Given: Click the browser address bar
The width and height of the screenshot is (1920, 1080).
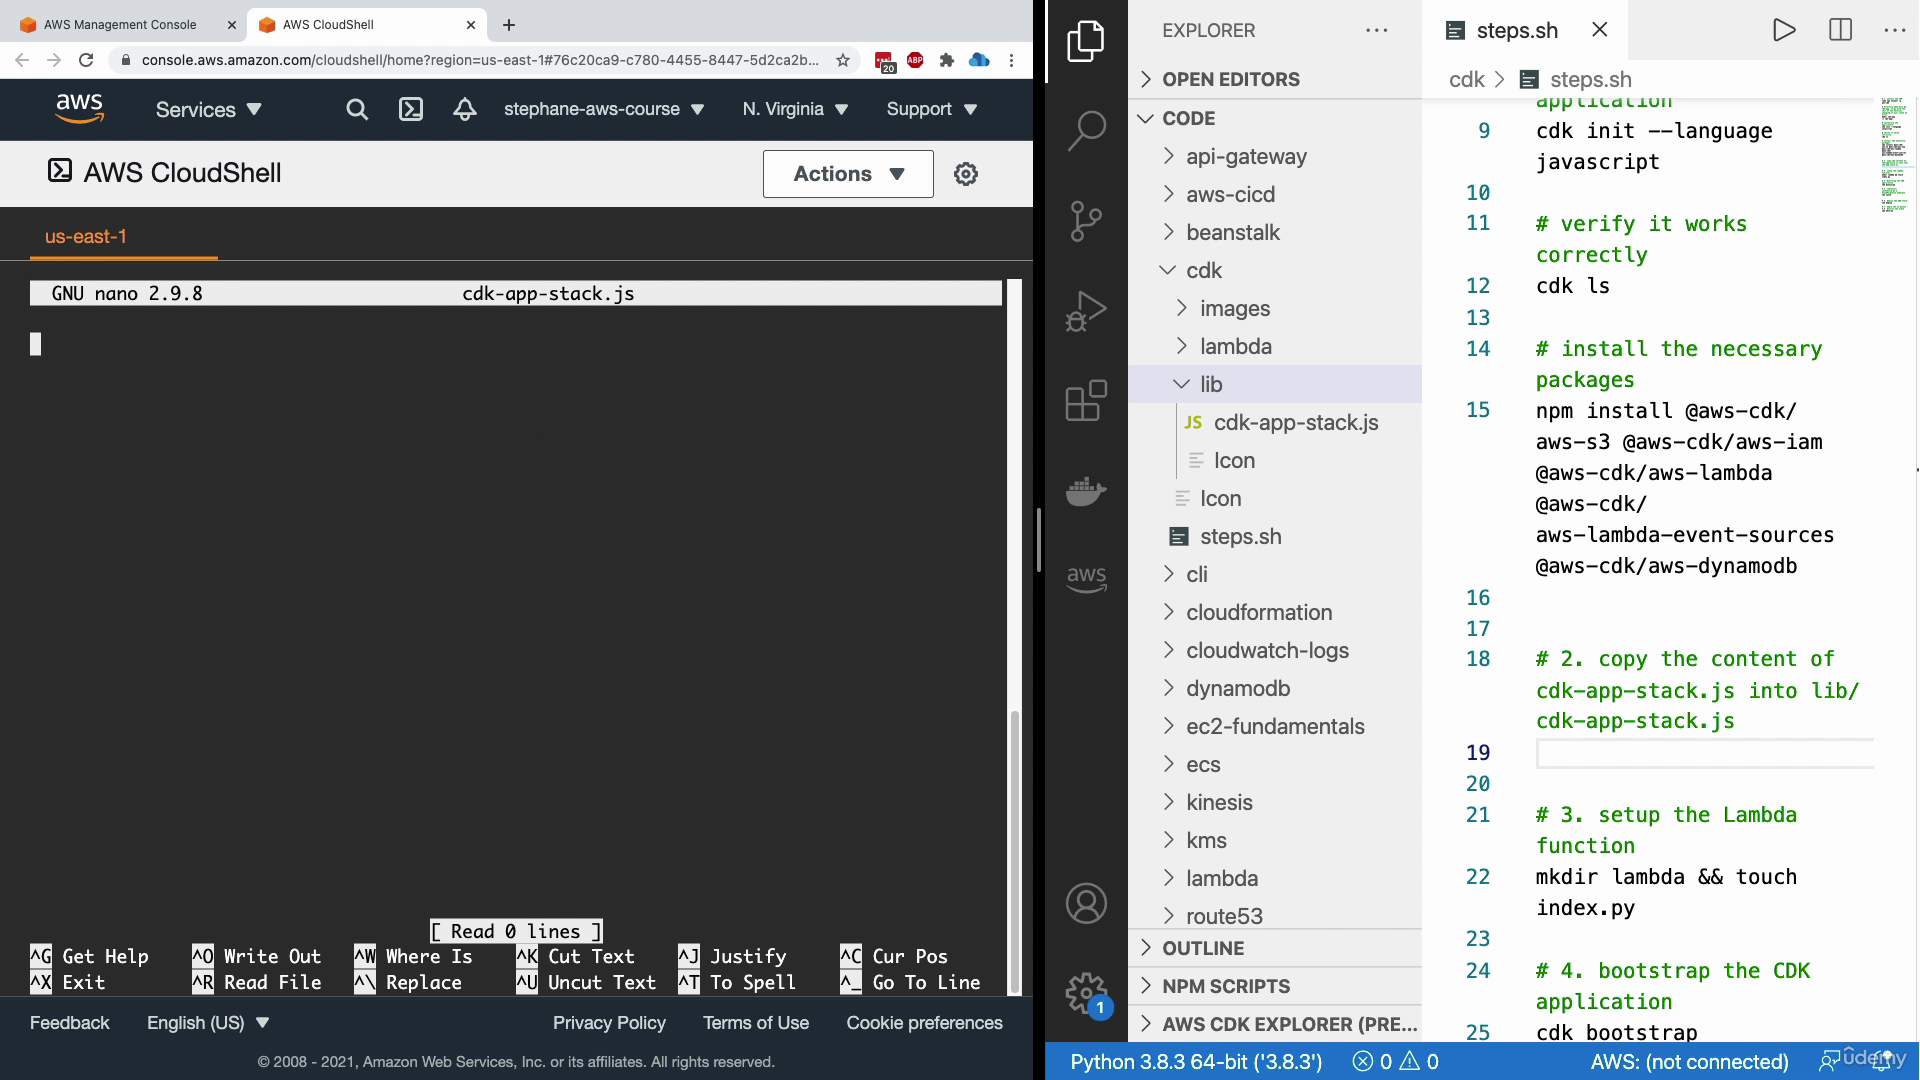Looking at the screenshot, I should click(480, 60).
